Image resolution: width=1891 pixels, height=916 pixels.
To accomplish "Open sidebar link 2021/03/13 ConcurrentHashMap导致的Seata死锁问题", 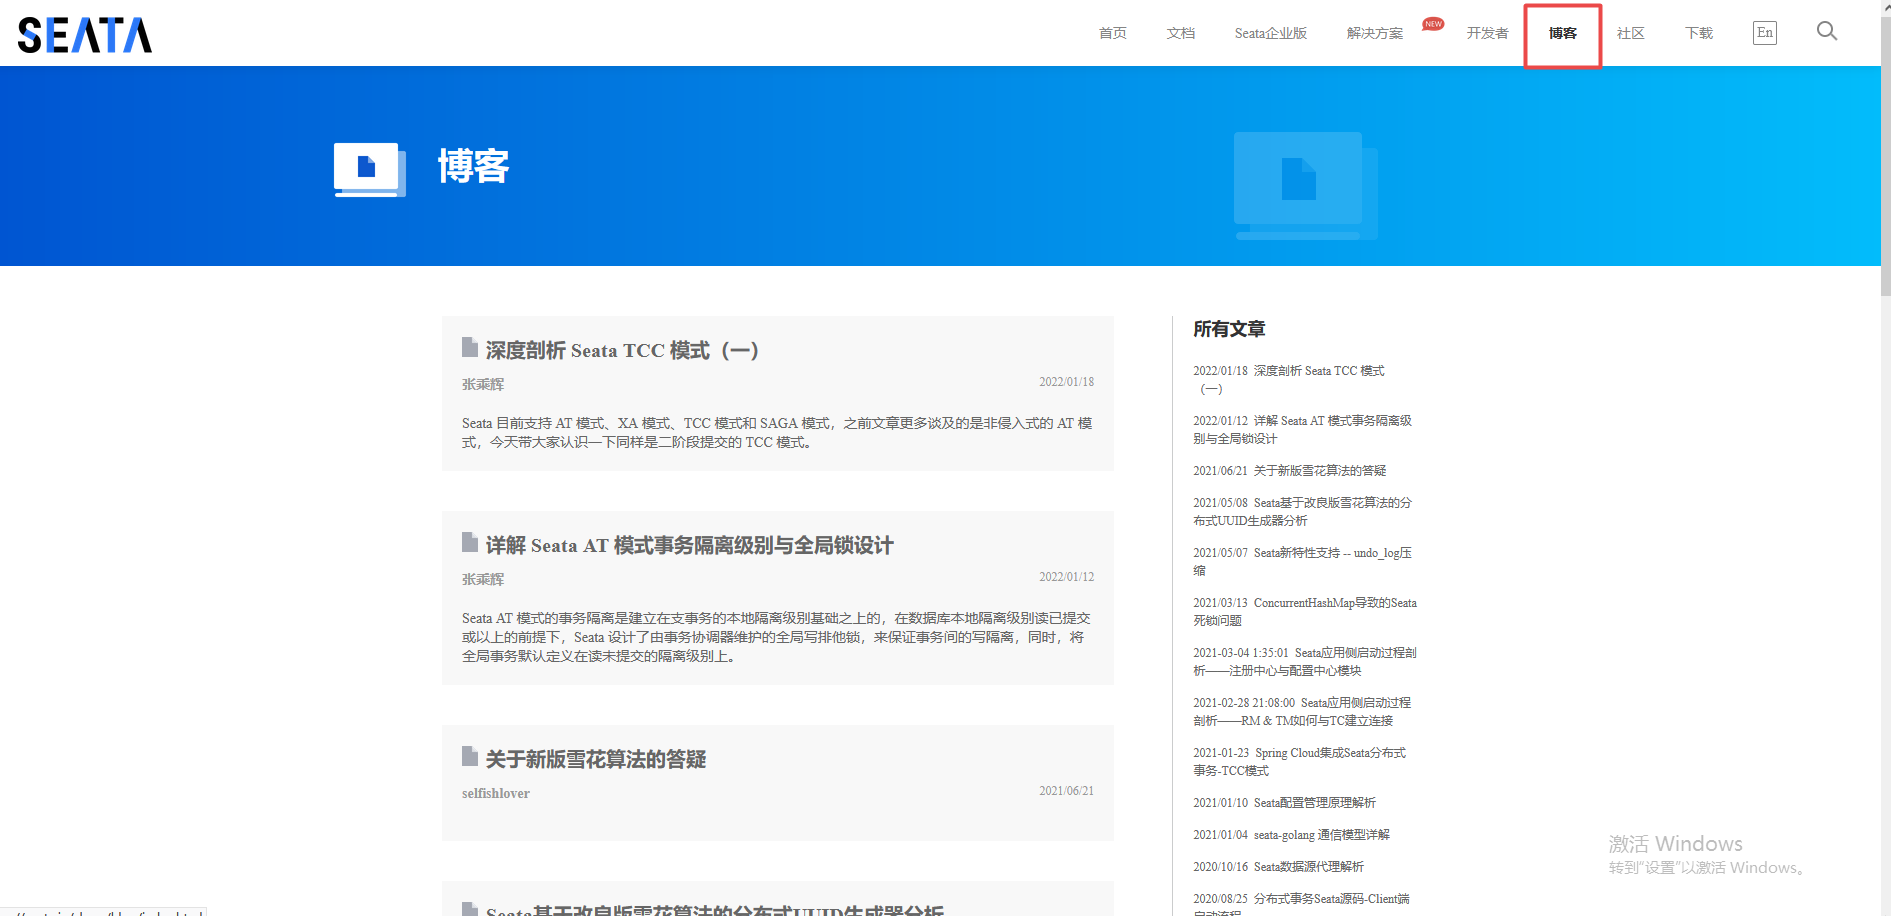I will coord(1305,612).
